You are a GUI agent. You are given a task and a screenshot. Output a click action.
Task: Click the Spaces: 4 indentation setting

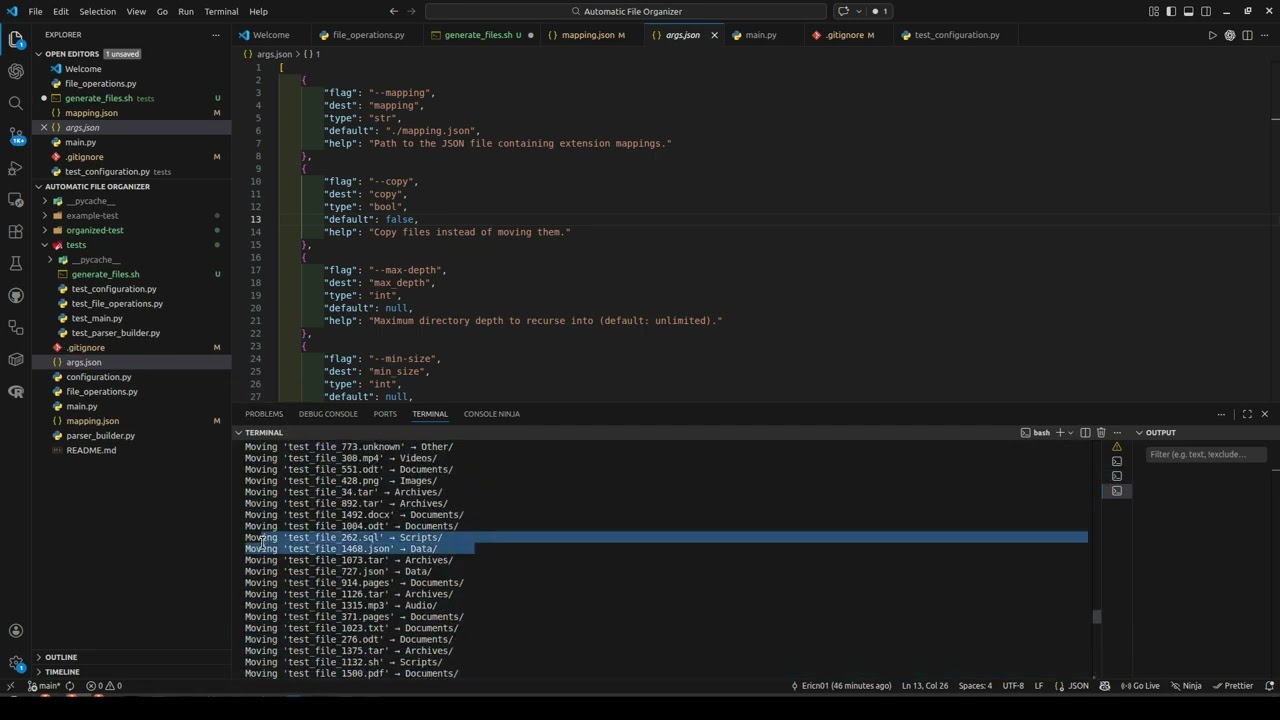pos(975,686)
